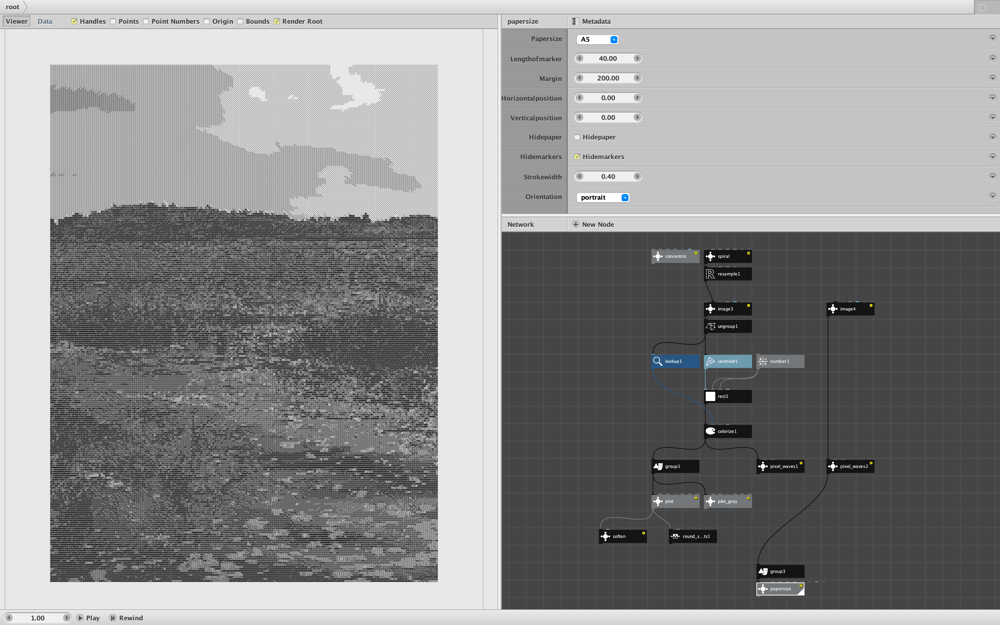
Task: Disable the Hidemarkers checkbox
Action: [577, 157]
